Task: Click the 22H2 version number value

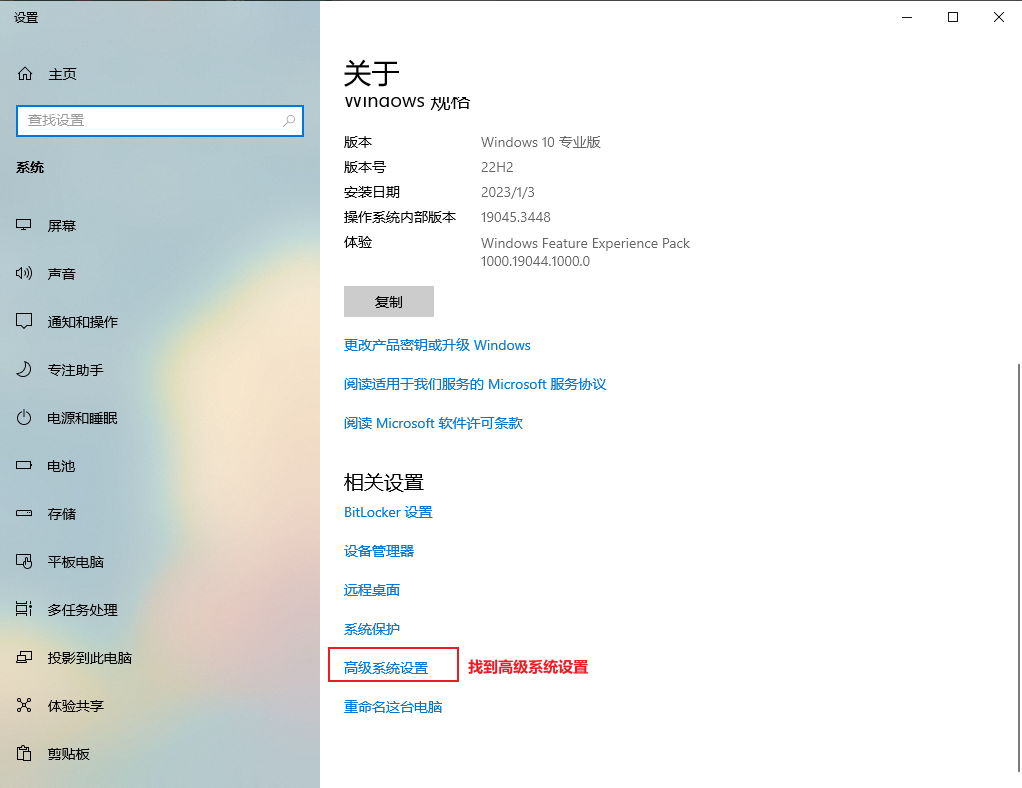Action: pos(497,168)
